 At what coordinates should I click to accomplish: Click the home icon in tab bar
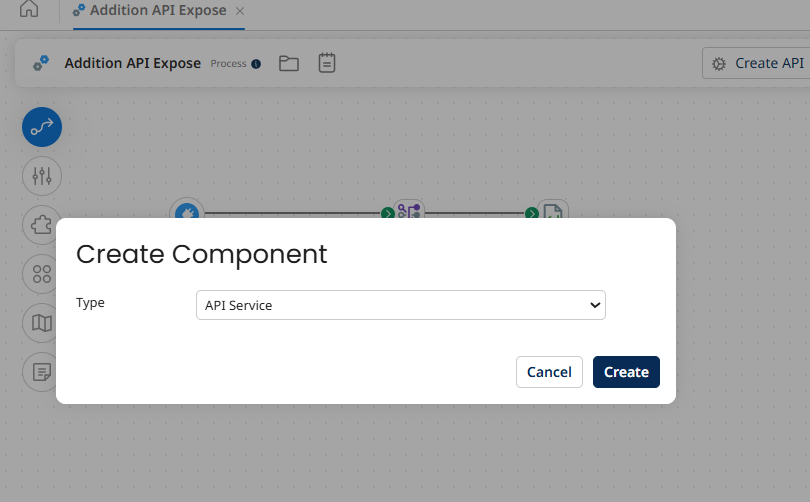click(x=29, y=10)
